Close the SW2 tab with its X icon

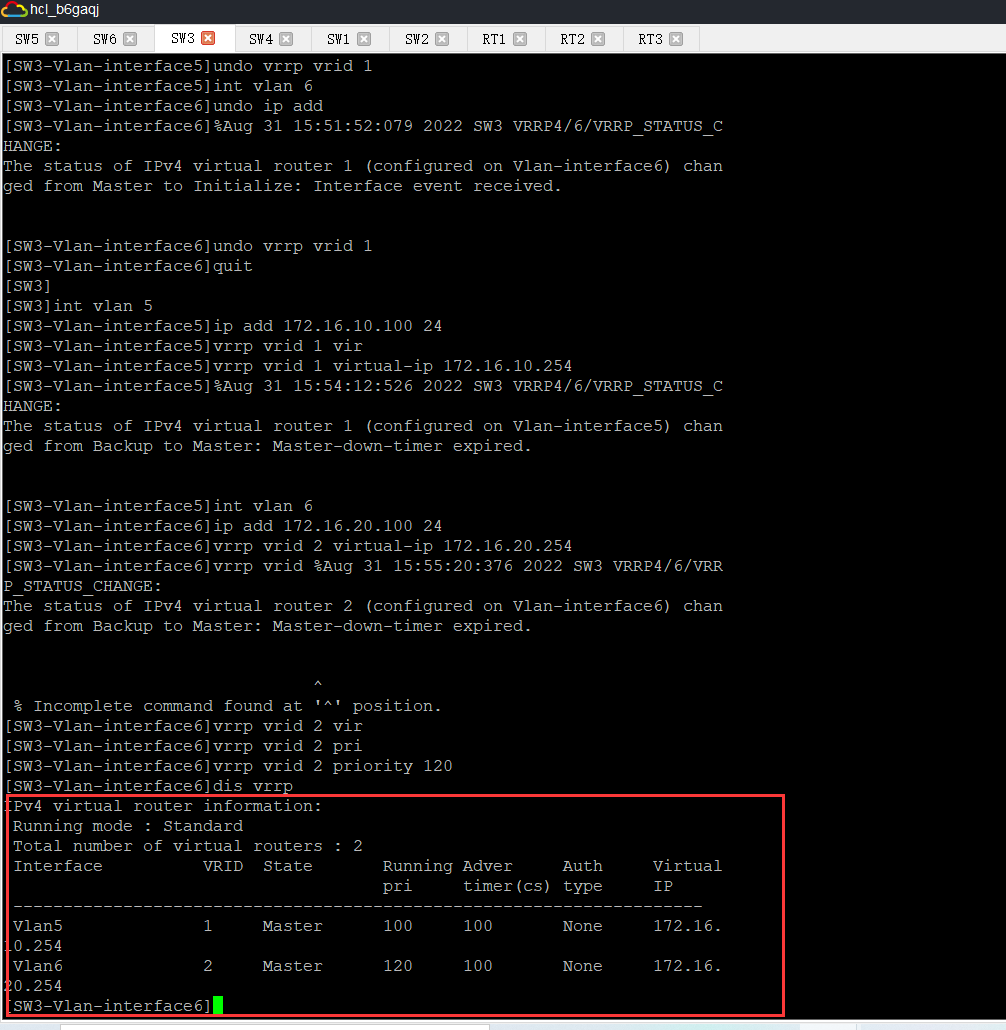(x=442, y=39)
